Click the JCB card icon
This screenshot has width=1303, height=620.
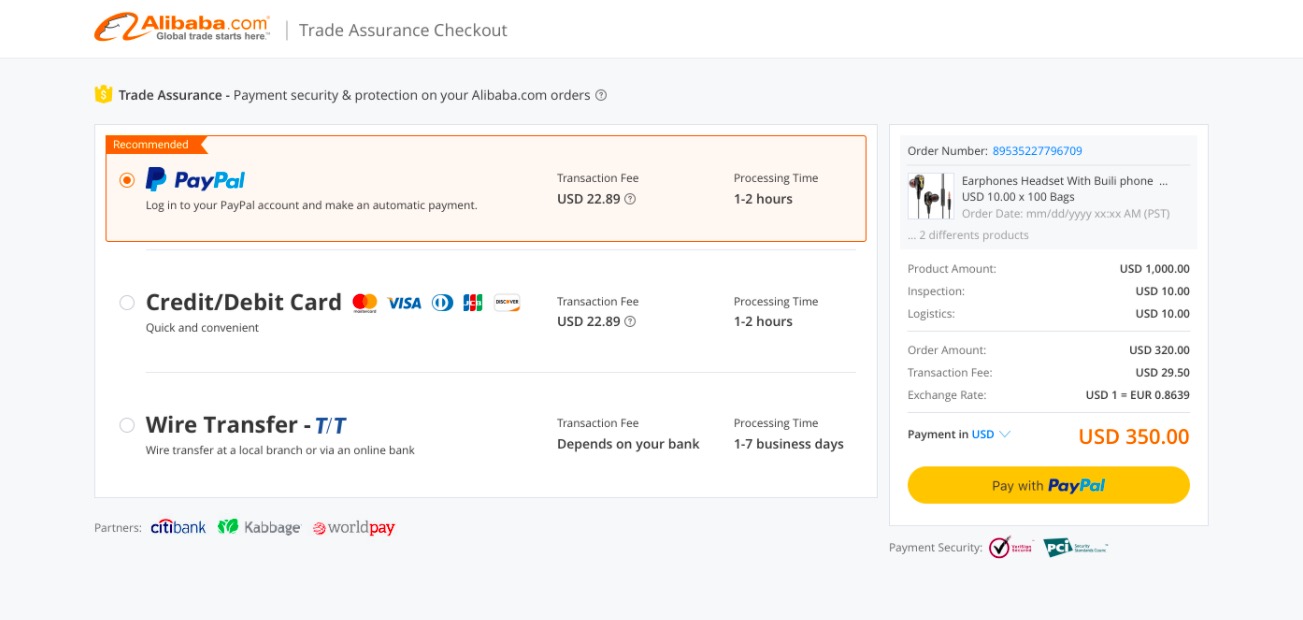pyautogui.click(x=473, y=302)
